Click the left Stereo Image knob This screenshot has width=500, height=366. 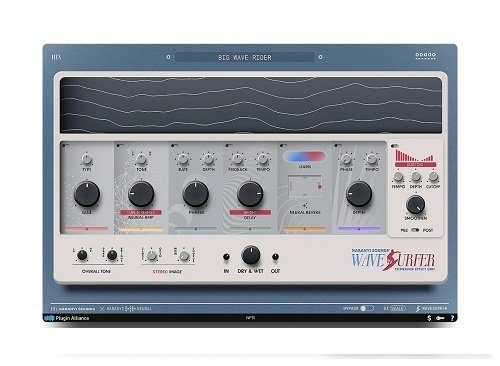(152, 256)
